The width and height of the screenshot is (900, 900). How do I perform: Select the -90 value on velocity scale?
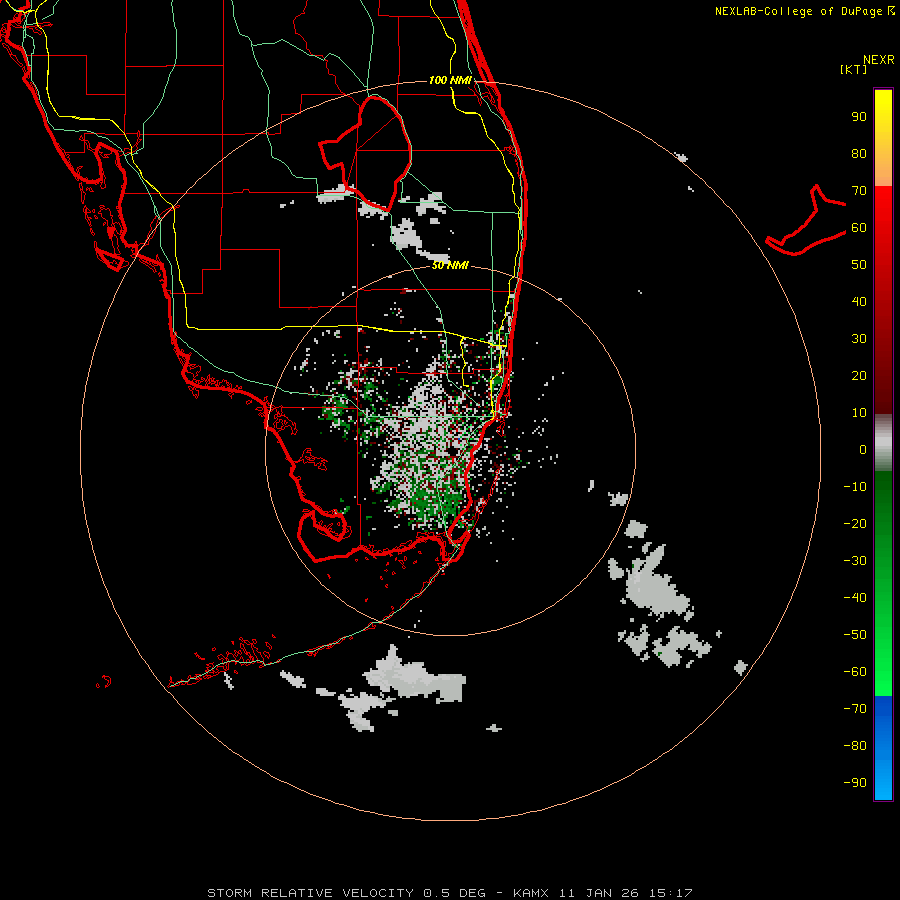[x=855, y=783]
